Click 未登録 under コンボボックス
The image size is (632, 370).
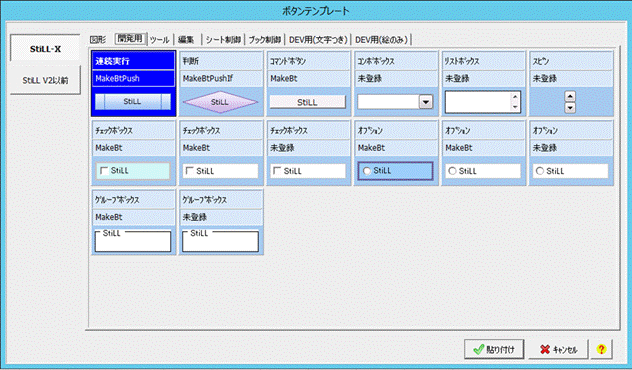[370, 79]
